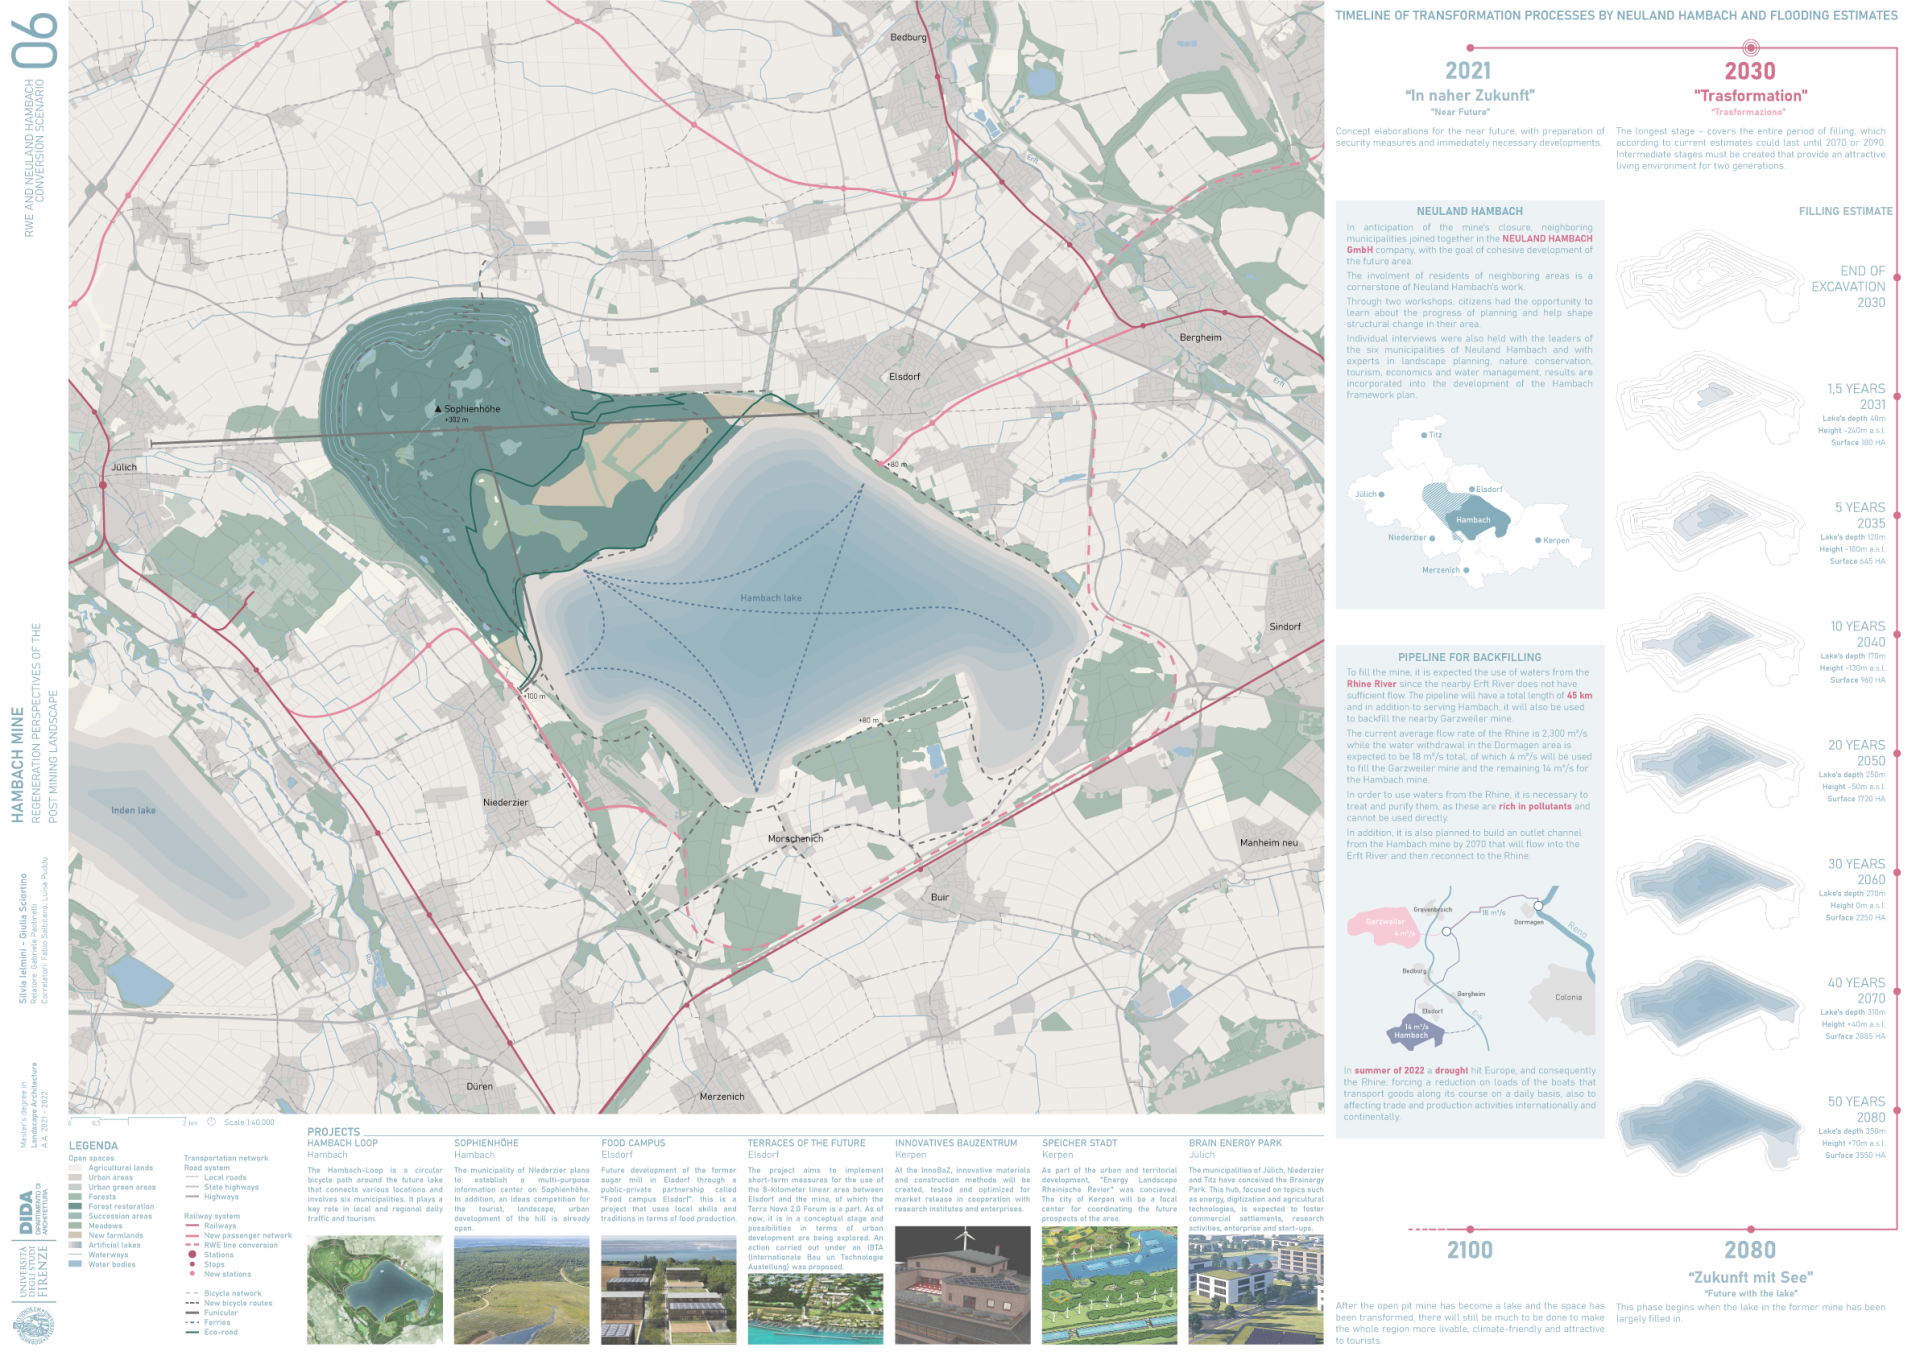Click the Neuland Hambach municipalities mini map

point(1468,505)
